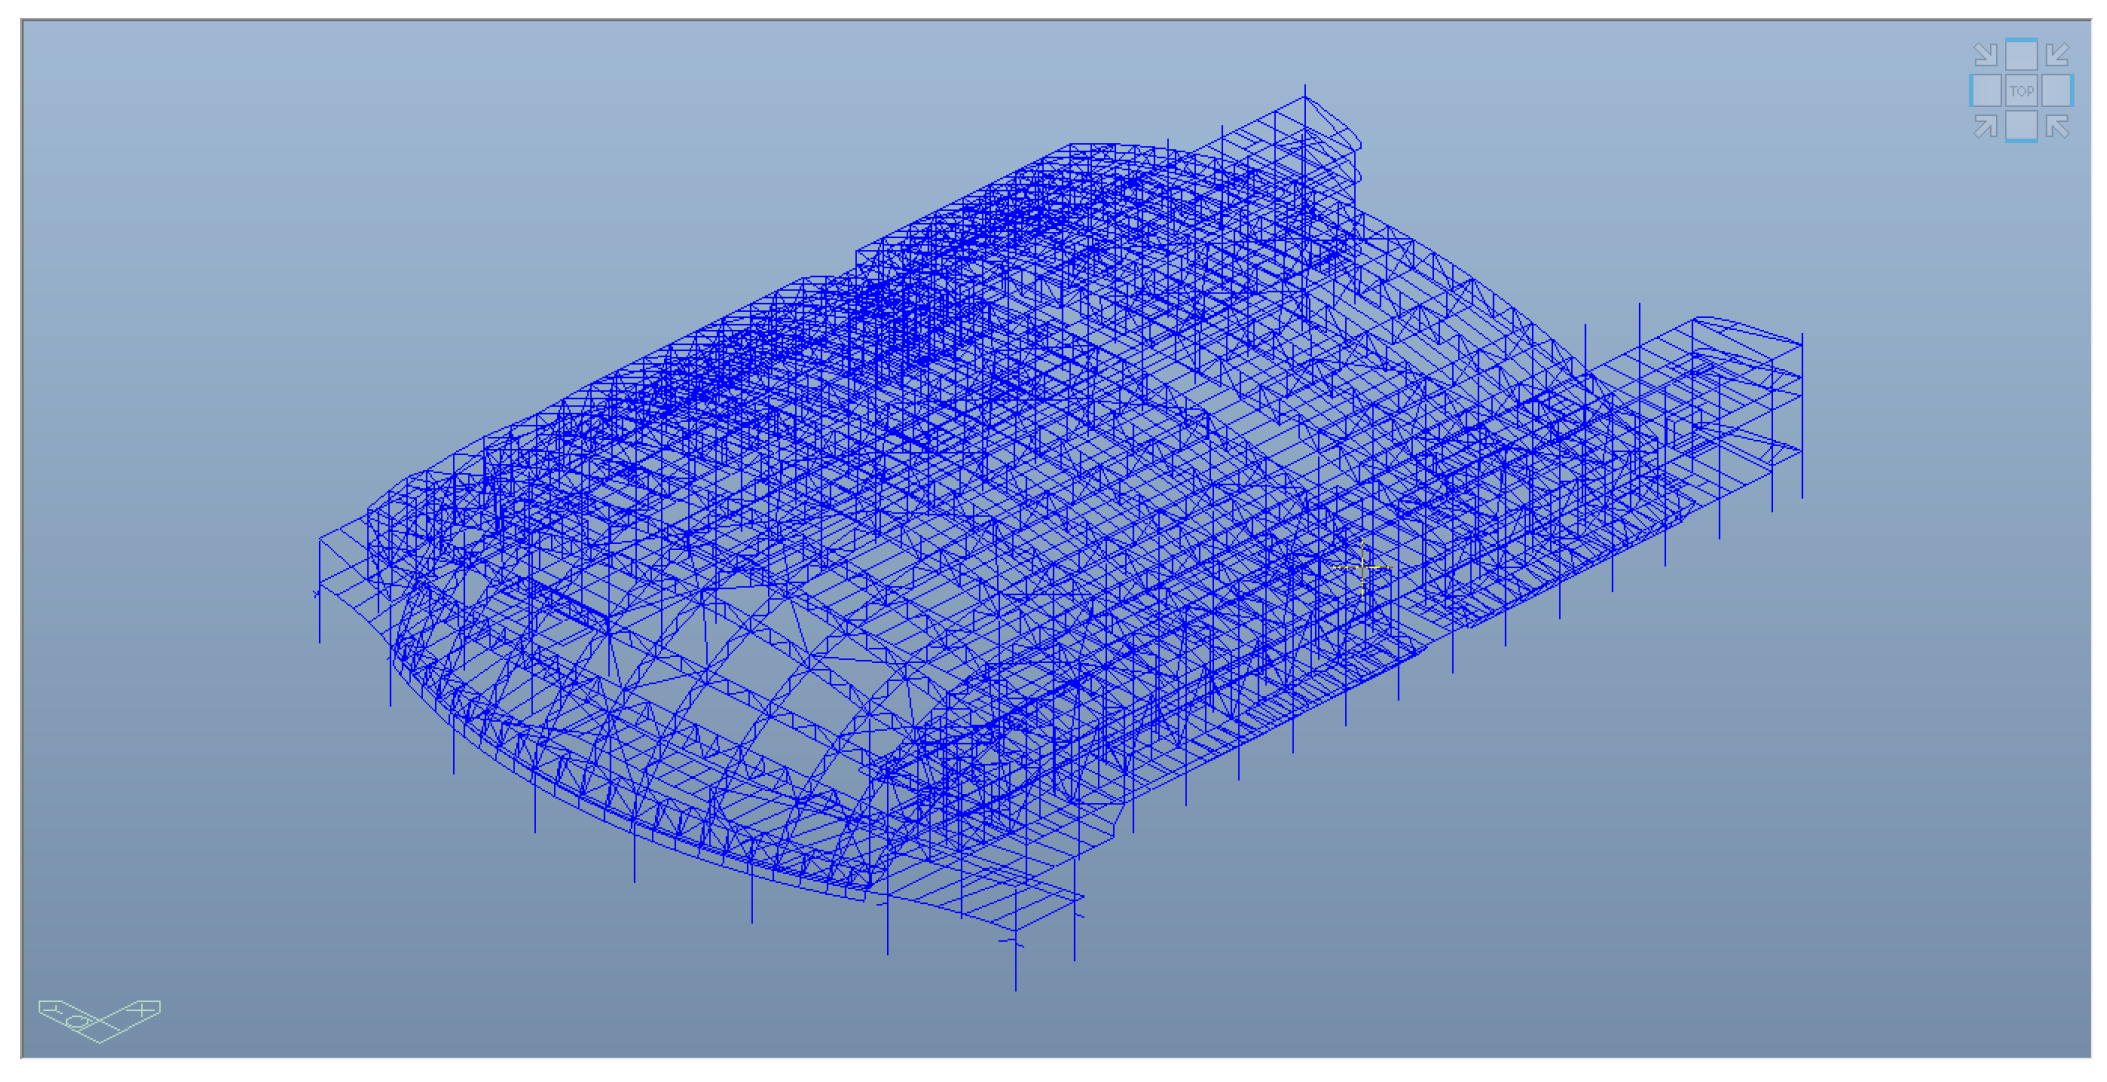Select the lower-left diagonal arrow in the view navigator
The width and height of the screenshot is (2107, 1082).
point(1985,127)
